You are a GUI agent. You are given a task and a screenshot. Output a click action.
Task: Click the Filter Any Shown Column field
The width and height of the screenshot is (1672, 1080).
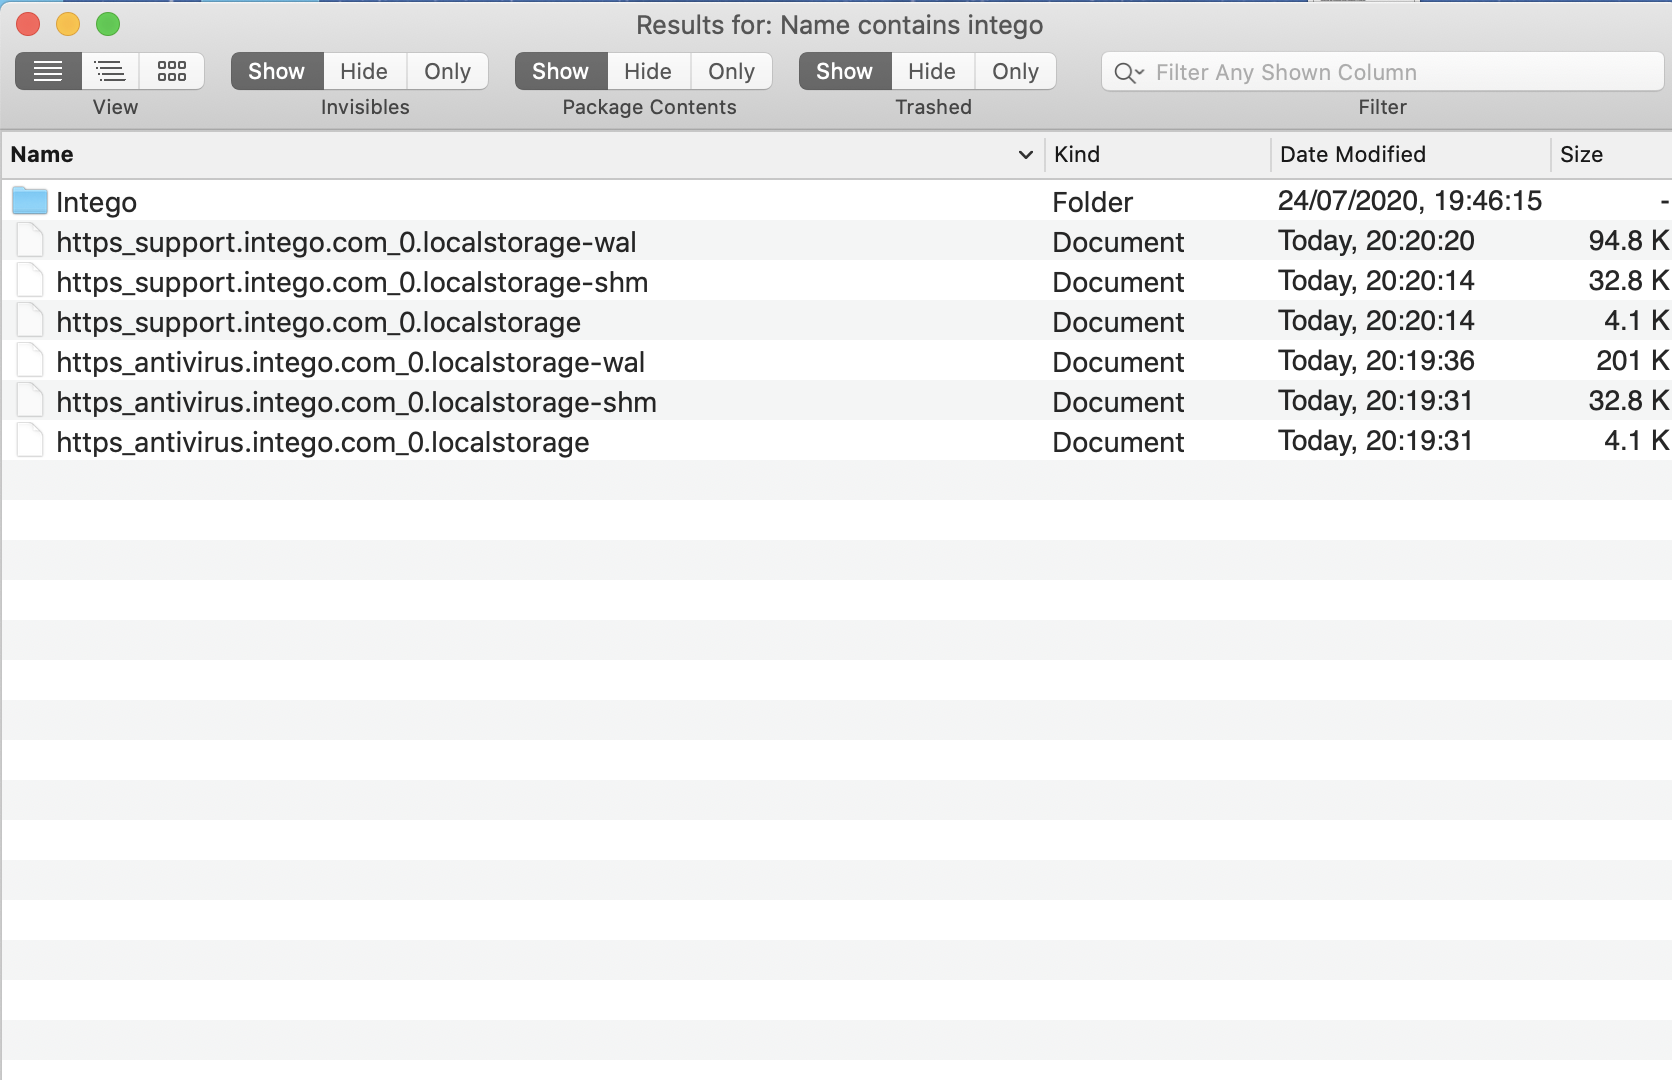click(x=1382, y=72)
